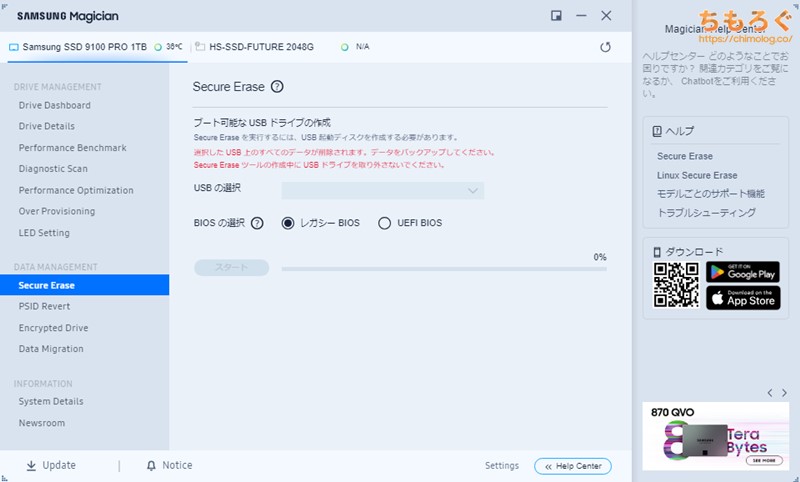Click the compact window mode icon
The height and width of the screenshot is (482, 800).
pyautogui.click(x=556, y=16)
